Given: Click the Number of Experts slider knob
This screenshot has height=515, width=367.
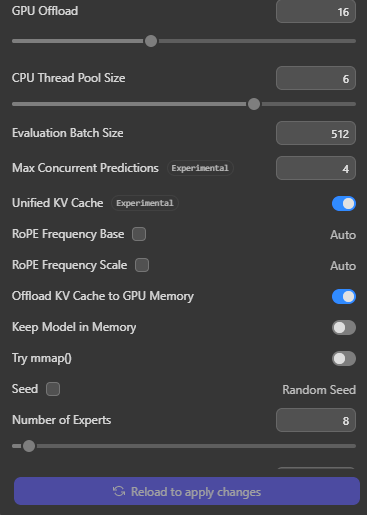Looking at the screenshot, I should point(29,446).
